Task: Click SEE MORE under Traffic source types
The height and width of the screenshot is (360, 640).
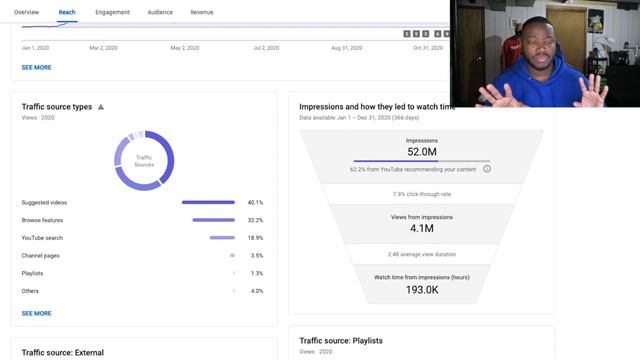Action: pos(36,313)
